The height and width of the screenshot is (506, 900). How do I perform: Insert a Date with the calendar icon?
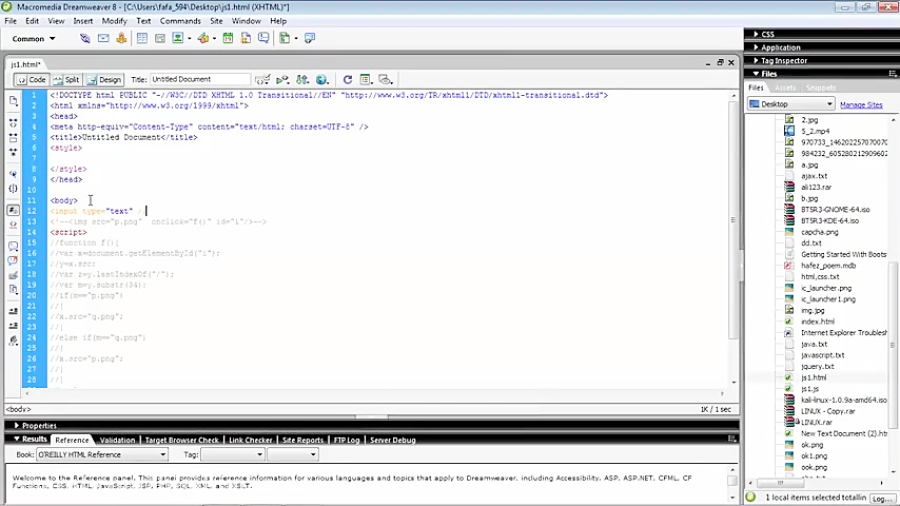228,38
